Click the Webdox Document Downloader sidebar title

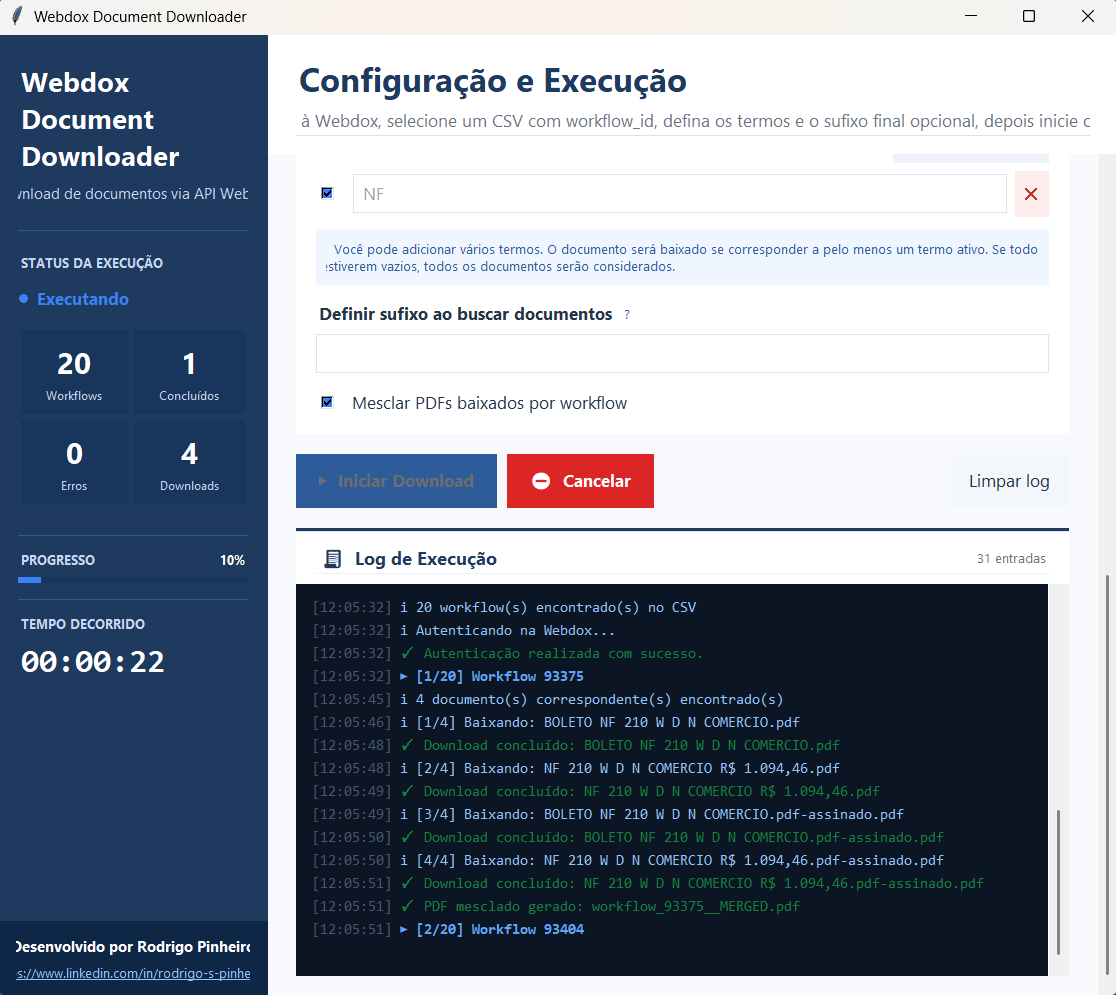100,120
